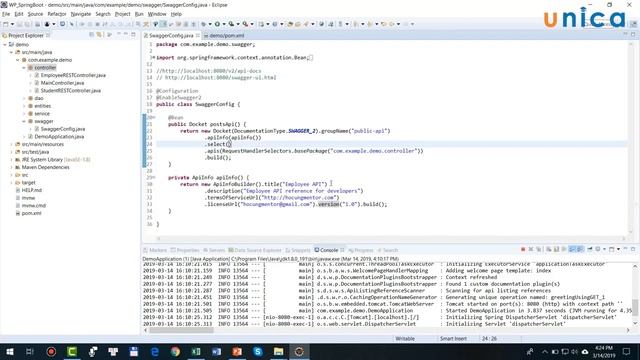Click the New file toolbar icon
Screen dimensions: 640x360
point(6,24)
